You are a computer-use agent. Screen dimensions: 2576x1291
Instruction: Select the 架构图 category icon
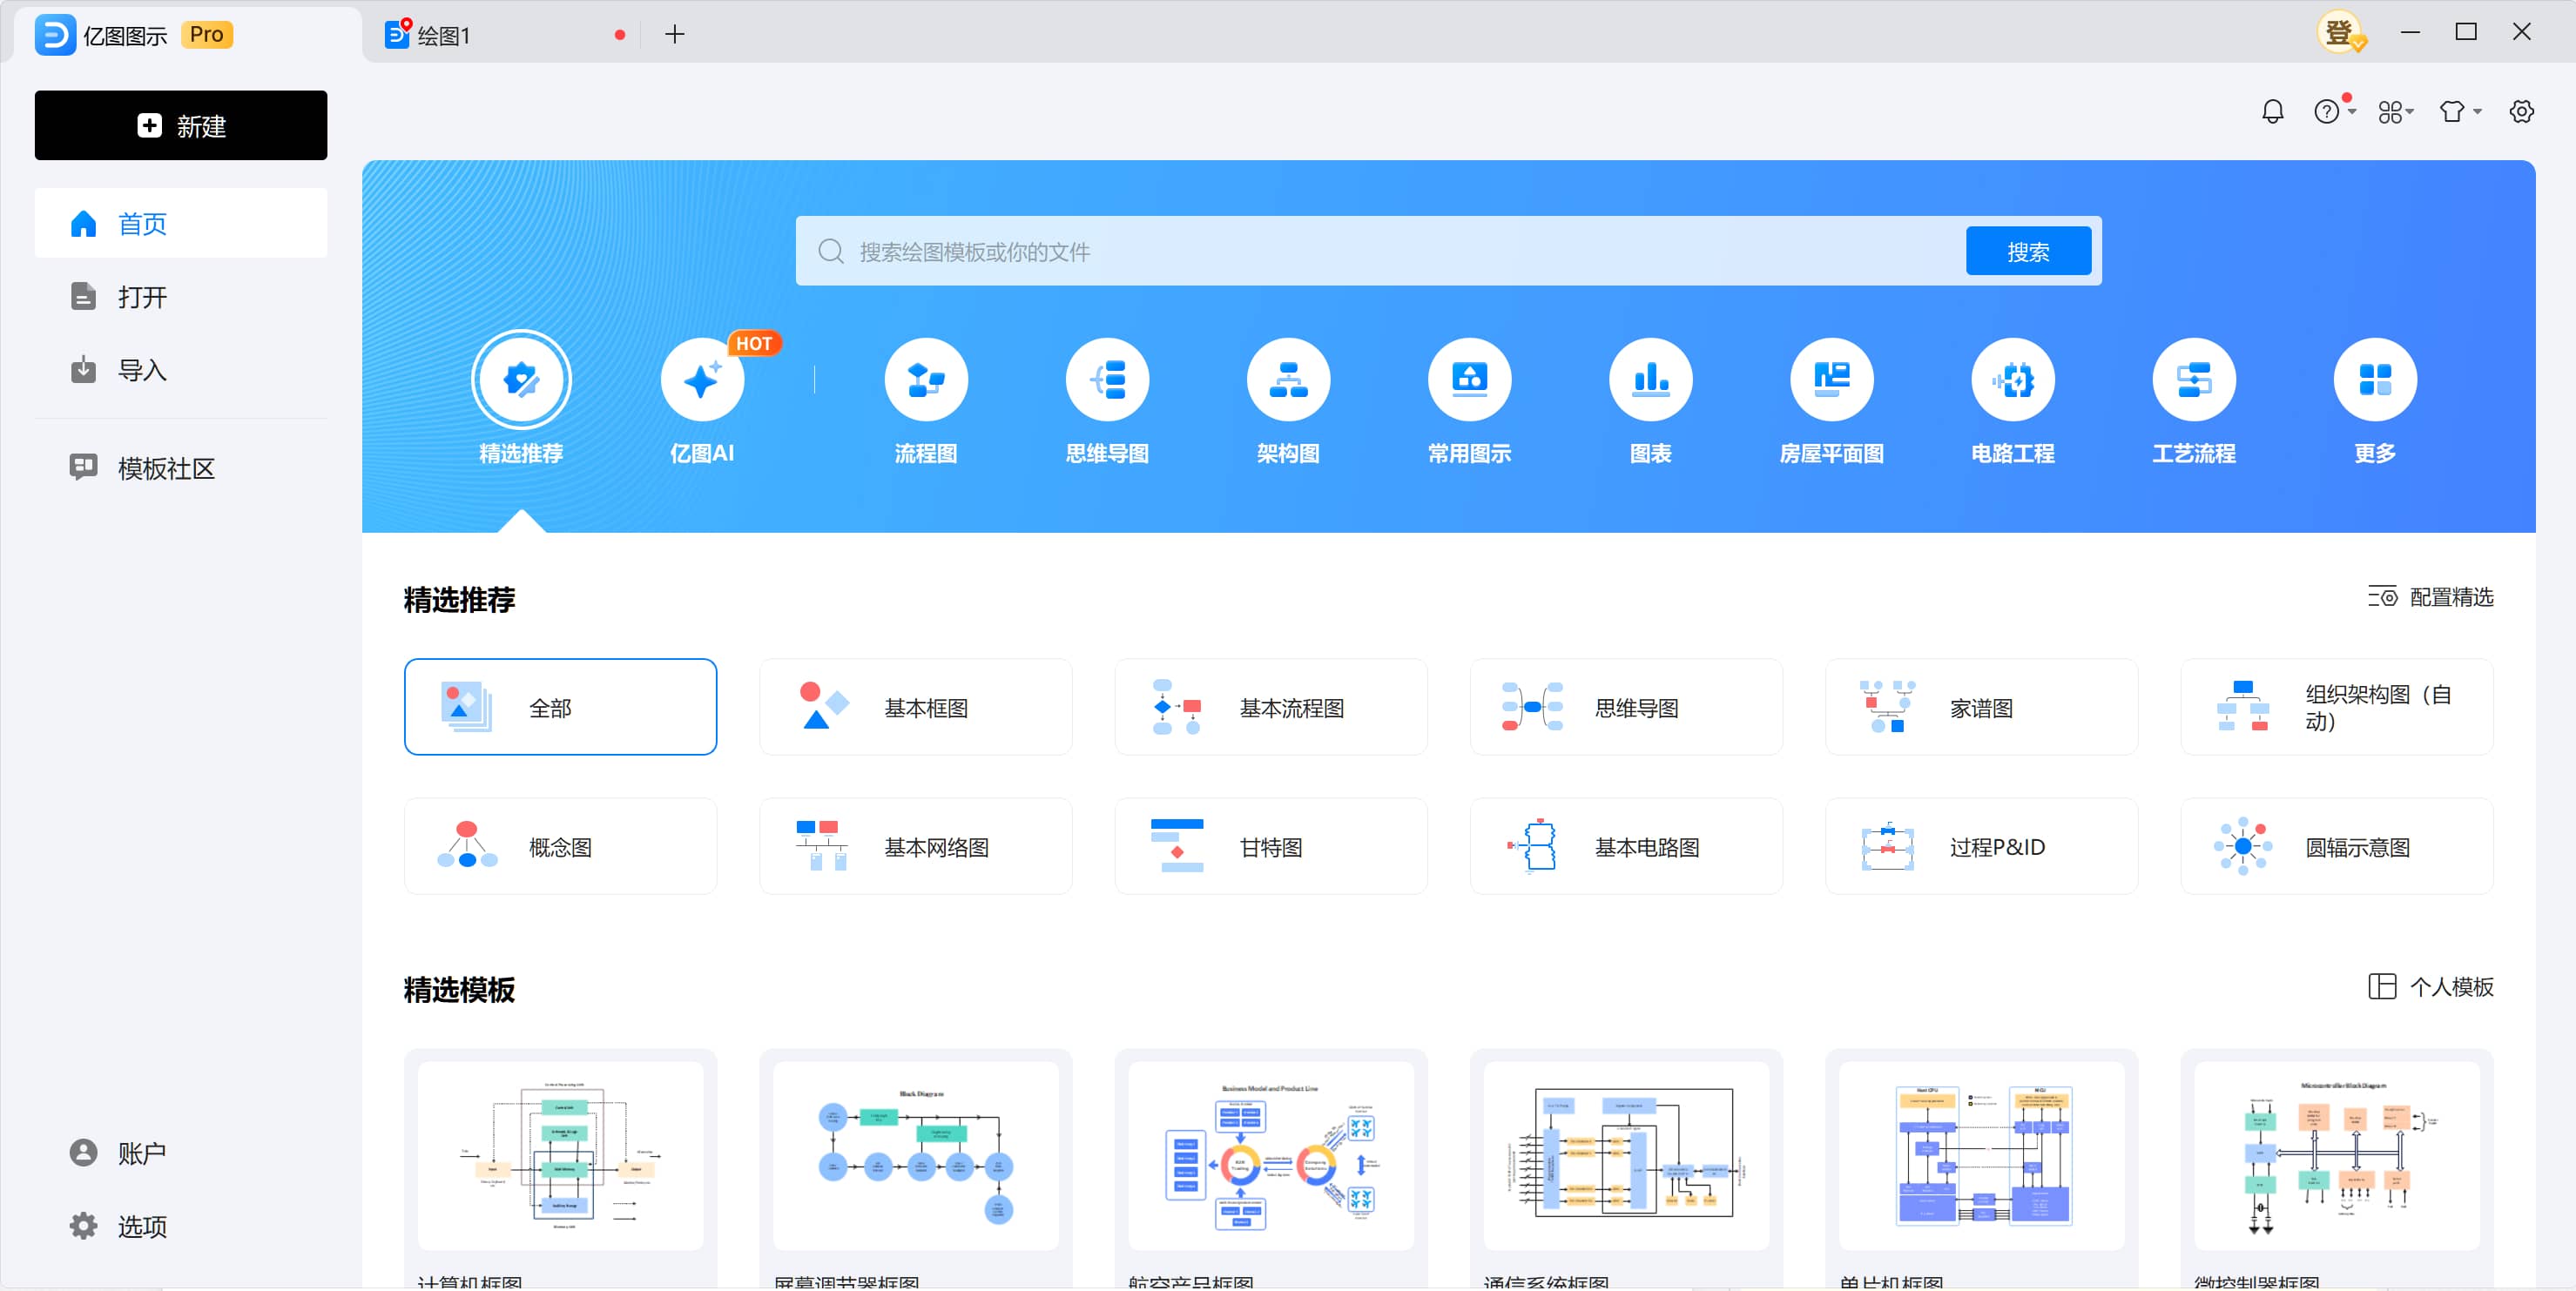(1288, 379)
